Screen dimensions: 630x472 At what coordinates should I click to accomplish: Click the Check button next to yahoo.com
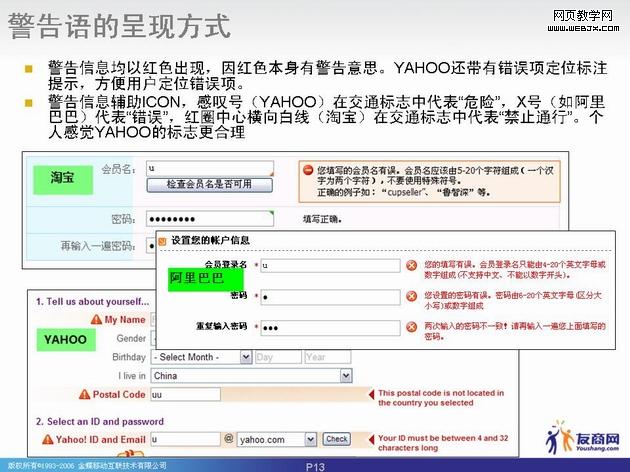[x=336, y=439]
